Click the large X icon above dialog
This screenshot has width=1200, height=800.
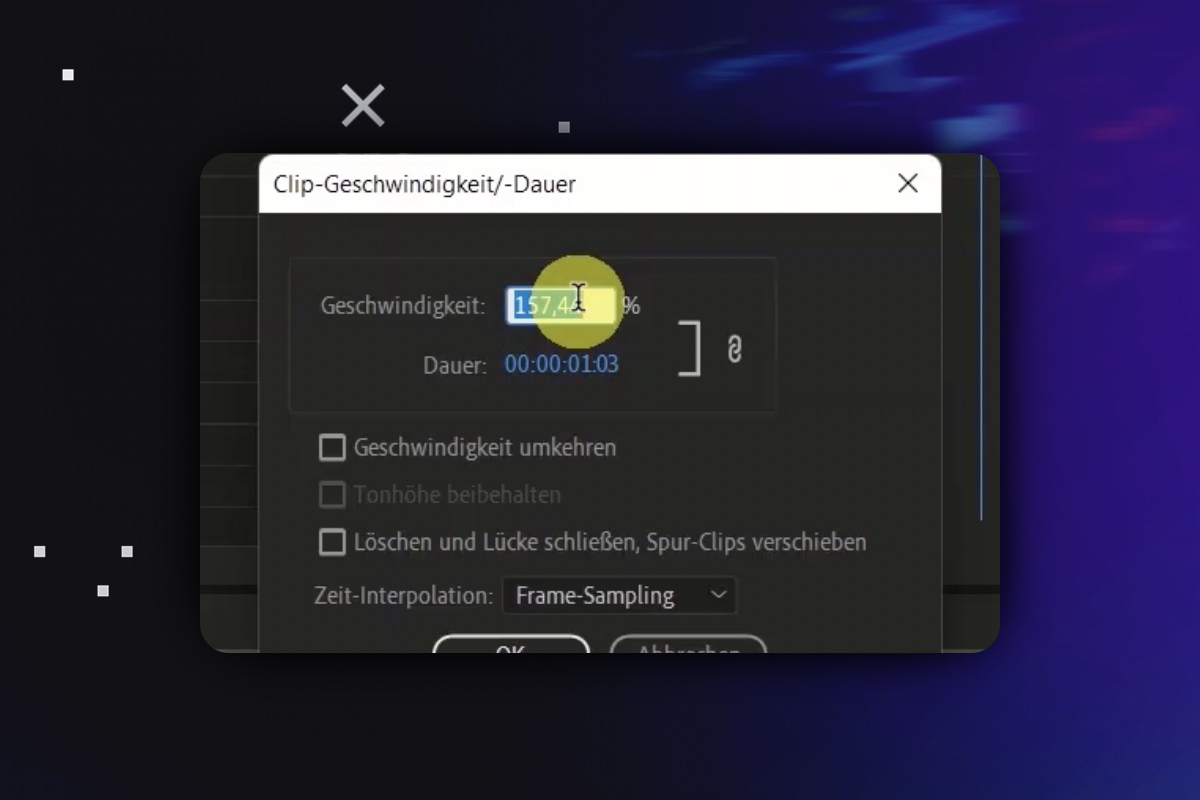coord(363,105)
